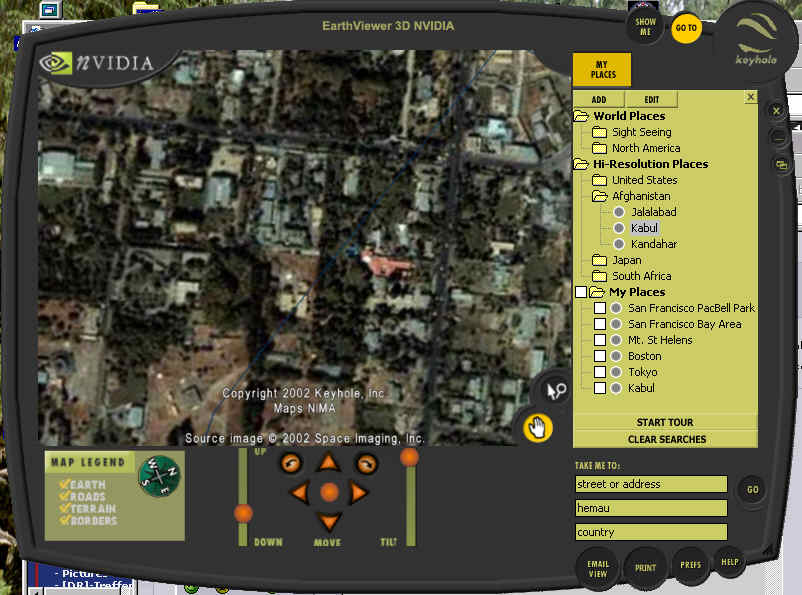The image size is (802, 595).
Task: Move map up with the up arrow
Action: pyautogui.click(x=329, y=462)
